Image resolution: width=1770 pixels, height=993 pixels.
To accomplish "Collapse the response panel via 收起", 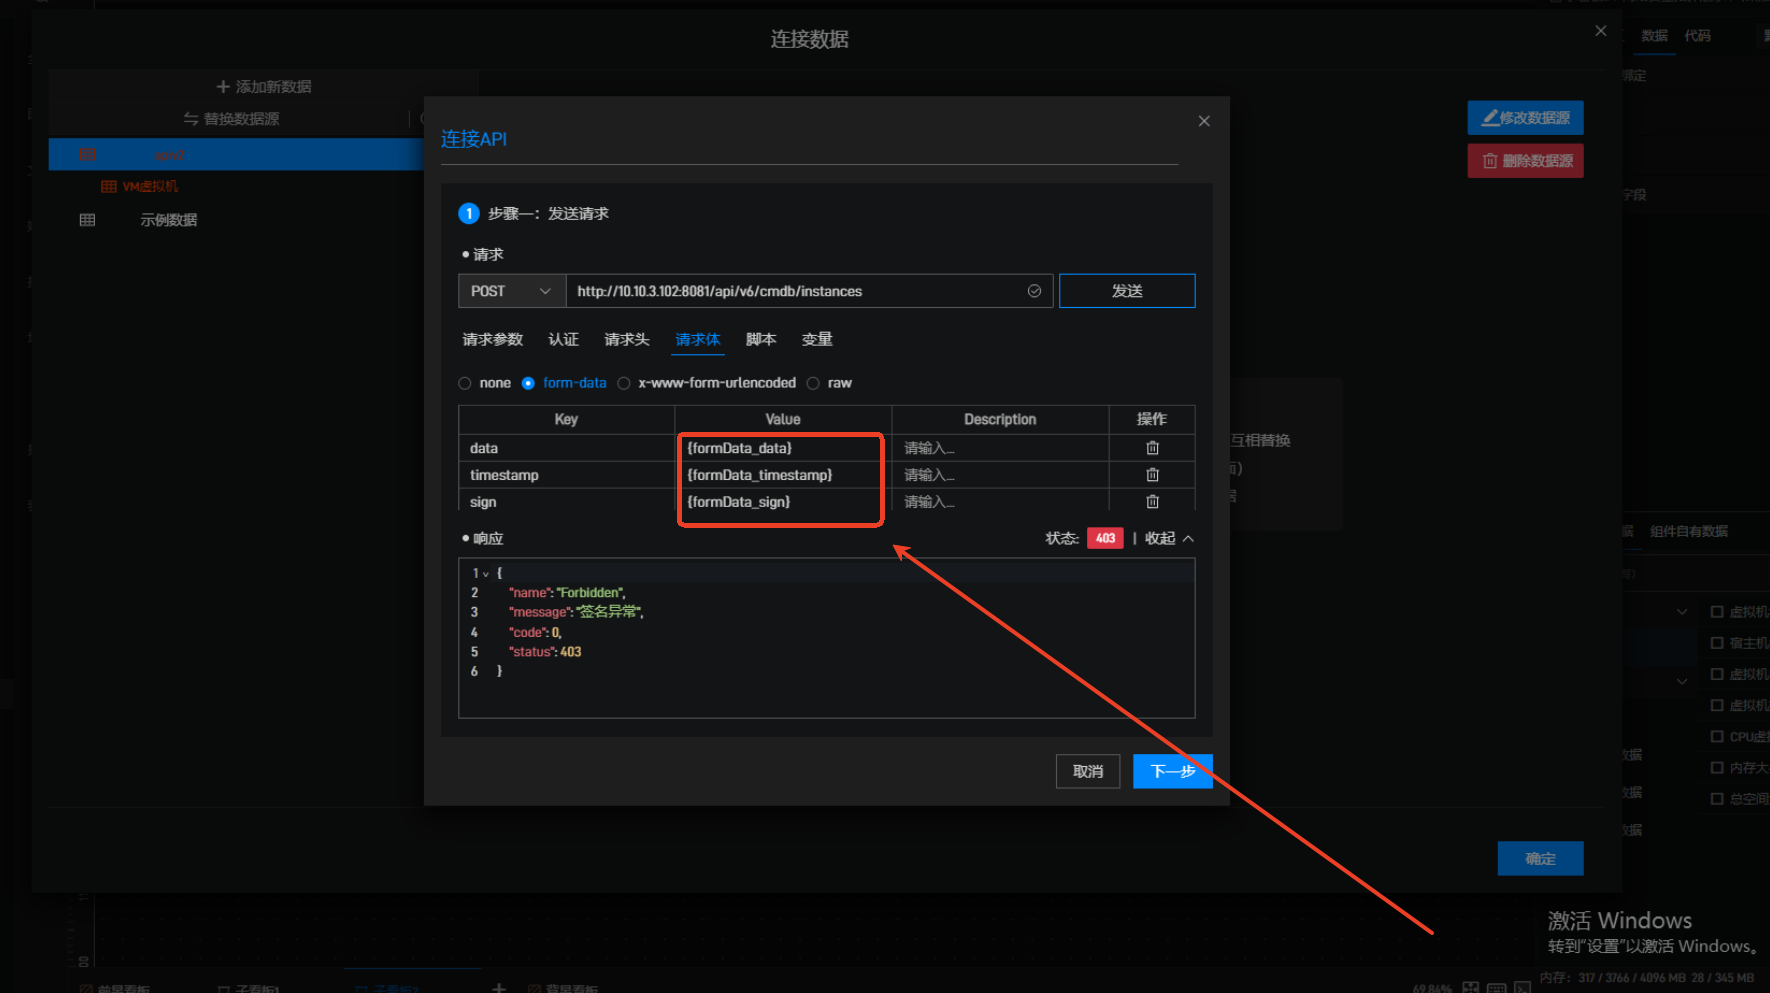I will point(1168,539).
